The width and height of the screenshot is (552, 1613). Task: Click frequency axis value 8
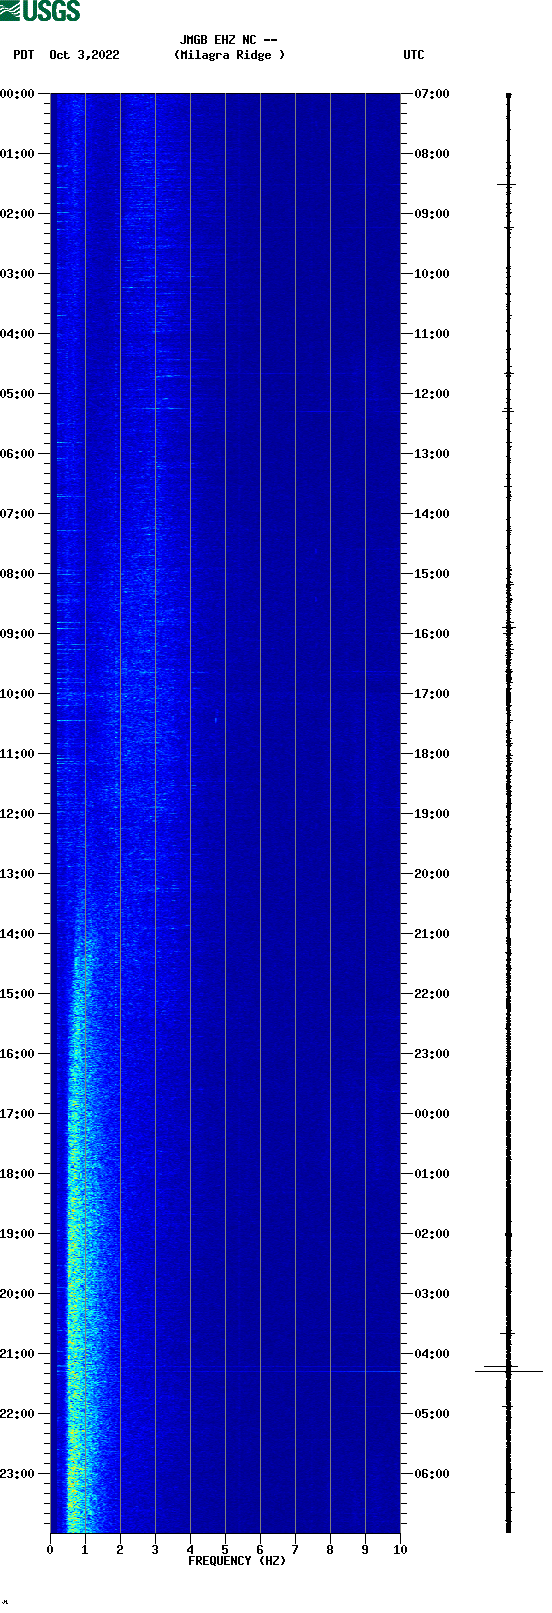[330, 1550]
